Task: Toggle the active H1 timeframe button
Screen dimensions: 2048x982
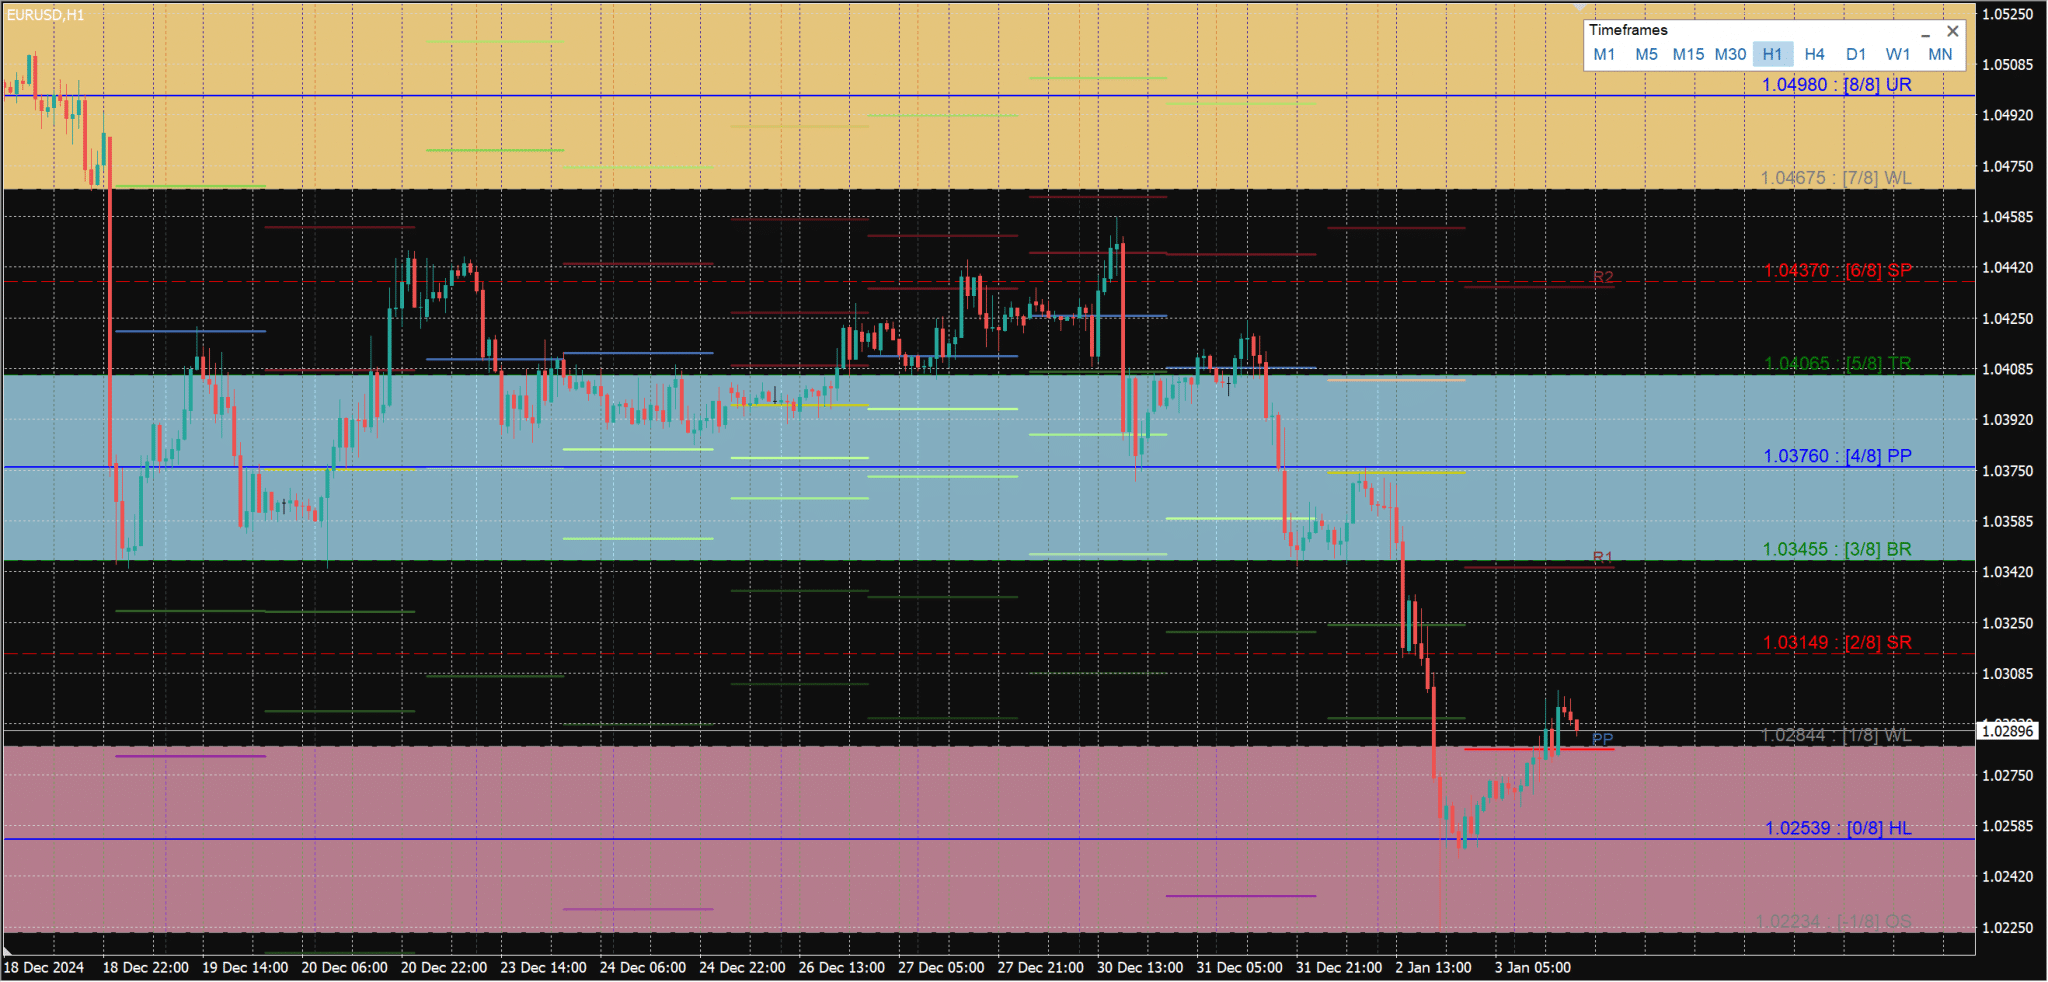Action: [x=1772, y=55]
